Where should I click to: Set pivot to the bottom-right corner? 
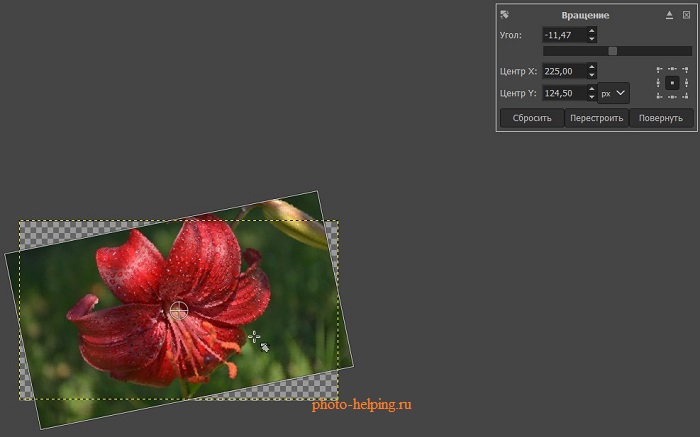tap(685, 96)
